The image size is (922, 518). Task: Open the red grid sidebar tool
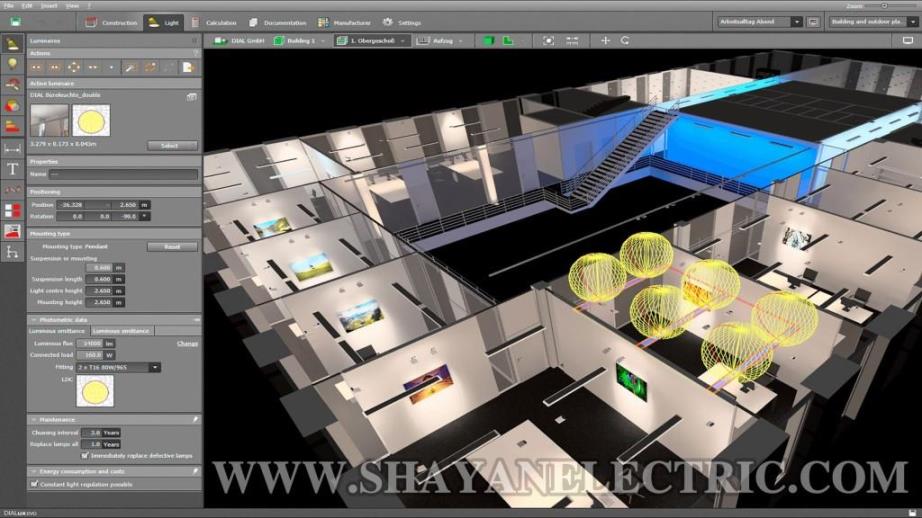(x=12, y=210)
